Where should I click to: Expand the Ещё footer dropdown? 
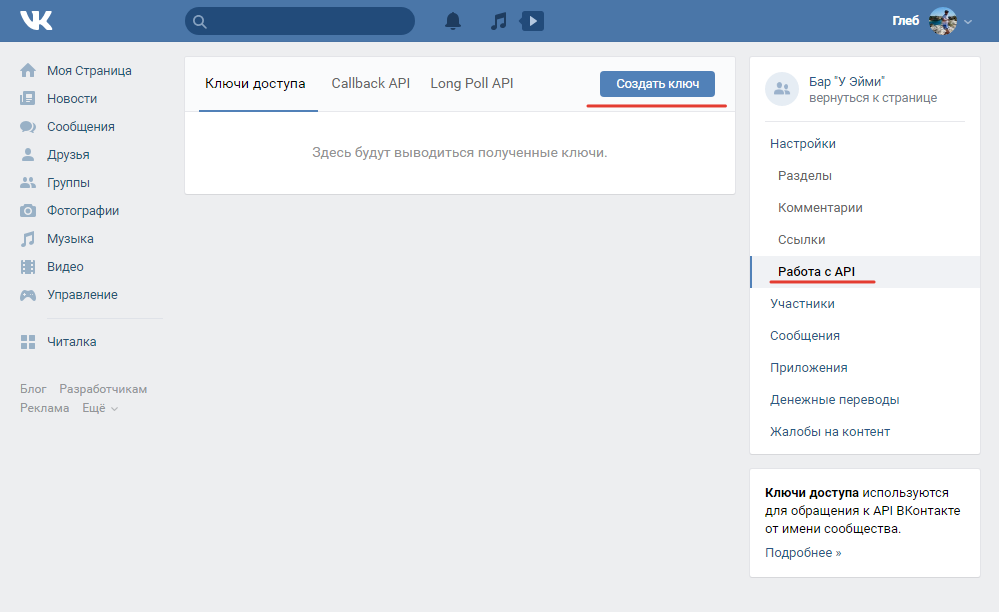coord(100,408)
